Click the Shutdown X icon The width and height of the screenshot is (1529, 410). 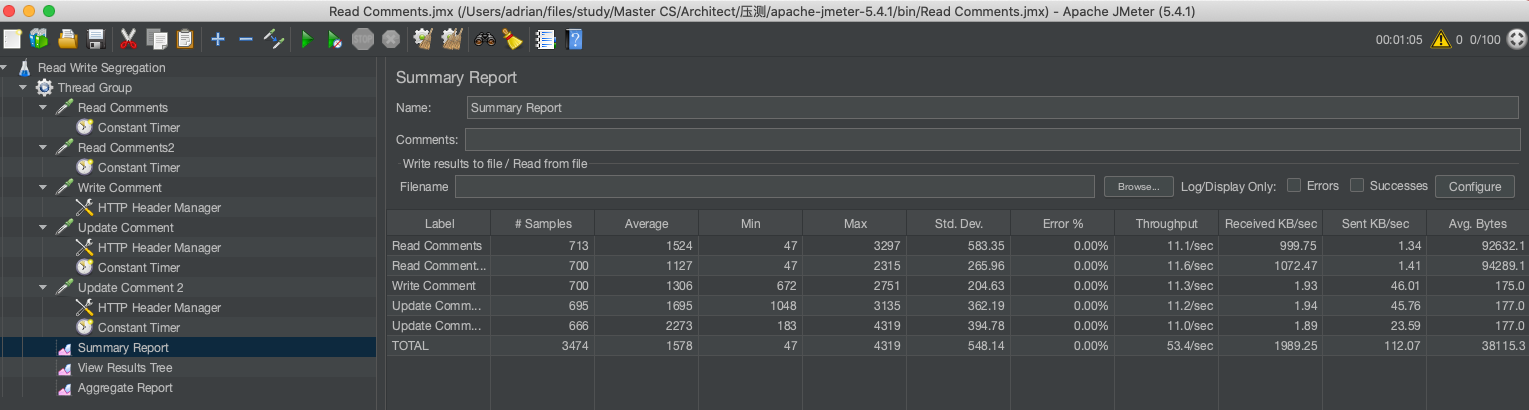391,40
